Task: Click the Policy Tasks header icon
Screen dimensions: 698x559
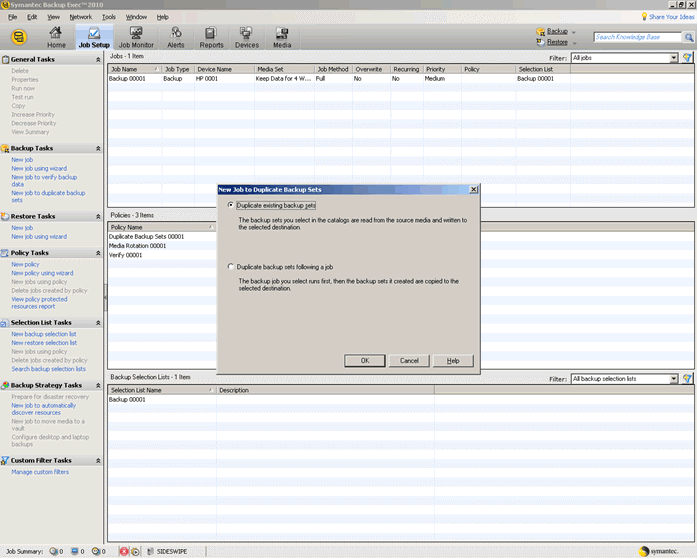Action: tap(5, 253)
